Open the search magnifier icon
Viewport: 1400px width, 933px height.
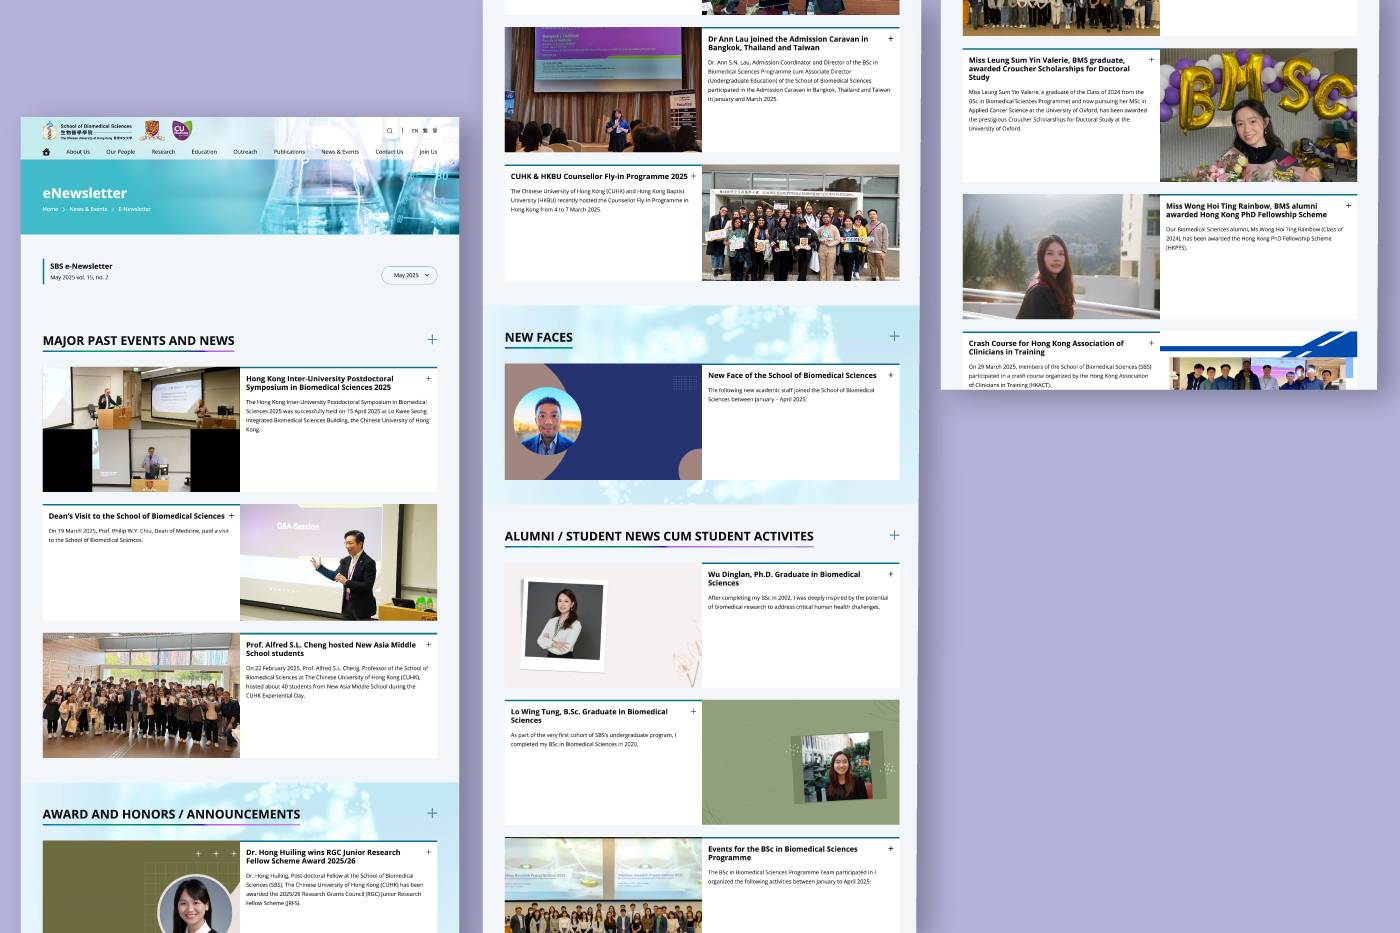pos(390,131)
